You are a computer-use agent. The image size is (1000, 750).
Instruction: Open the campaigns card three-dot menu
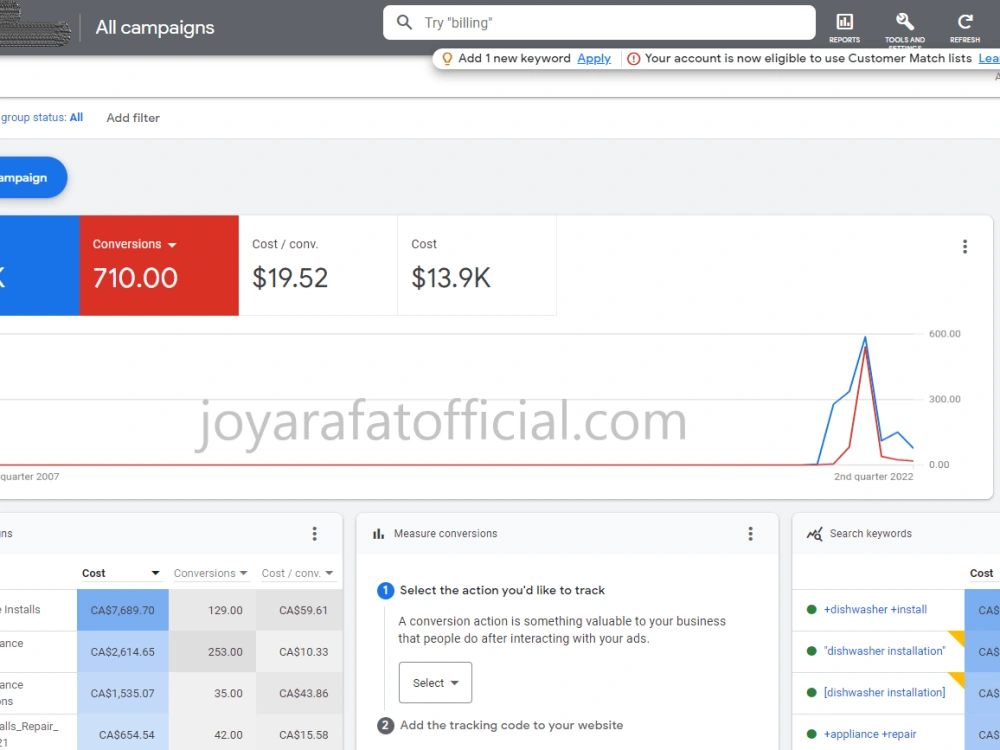pos(314,534)
